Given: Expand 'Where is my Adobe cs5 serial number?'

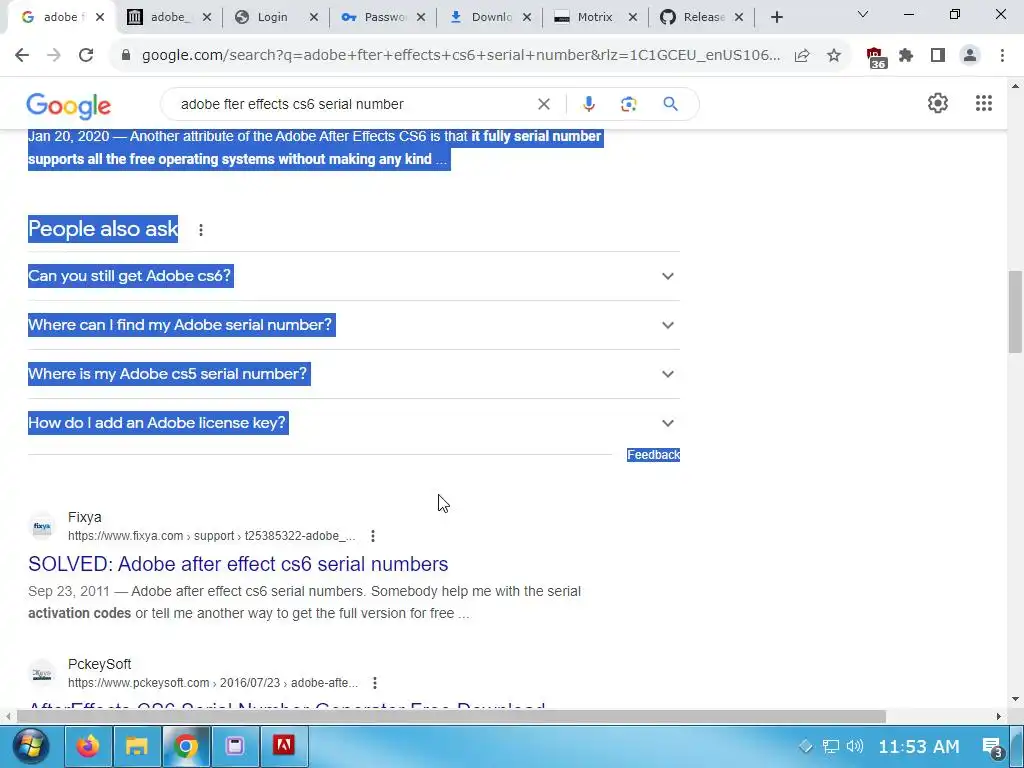Looking at the screenshot, I should tap(353, 374).
